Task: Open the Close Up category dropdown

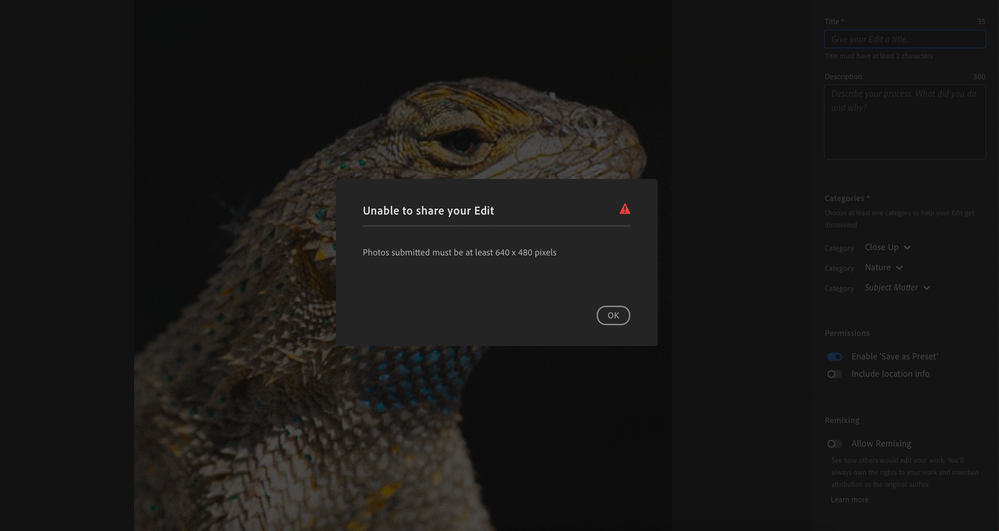Action: pyautogui.click(x=888, y=247)
